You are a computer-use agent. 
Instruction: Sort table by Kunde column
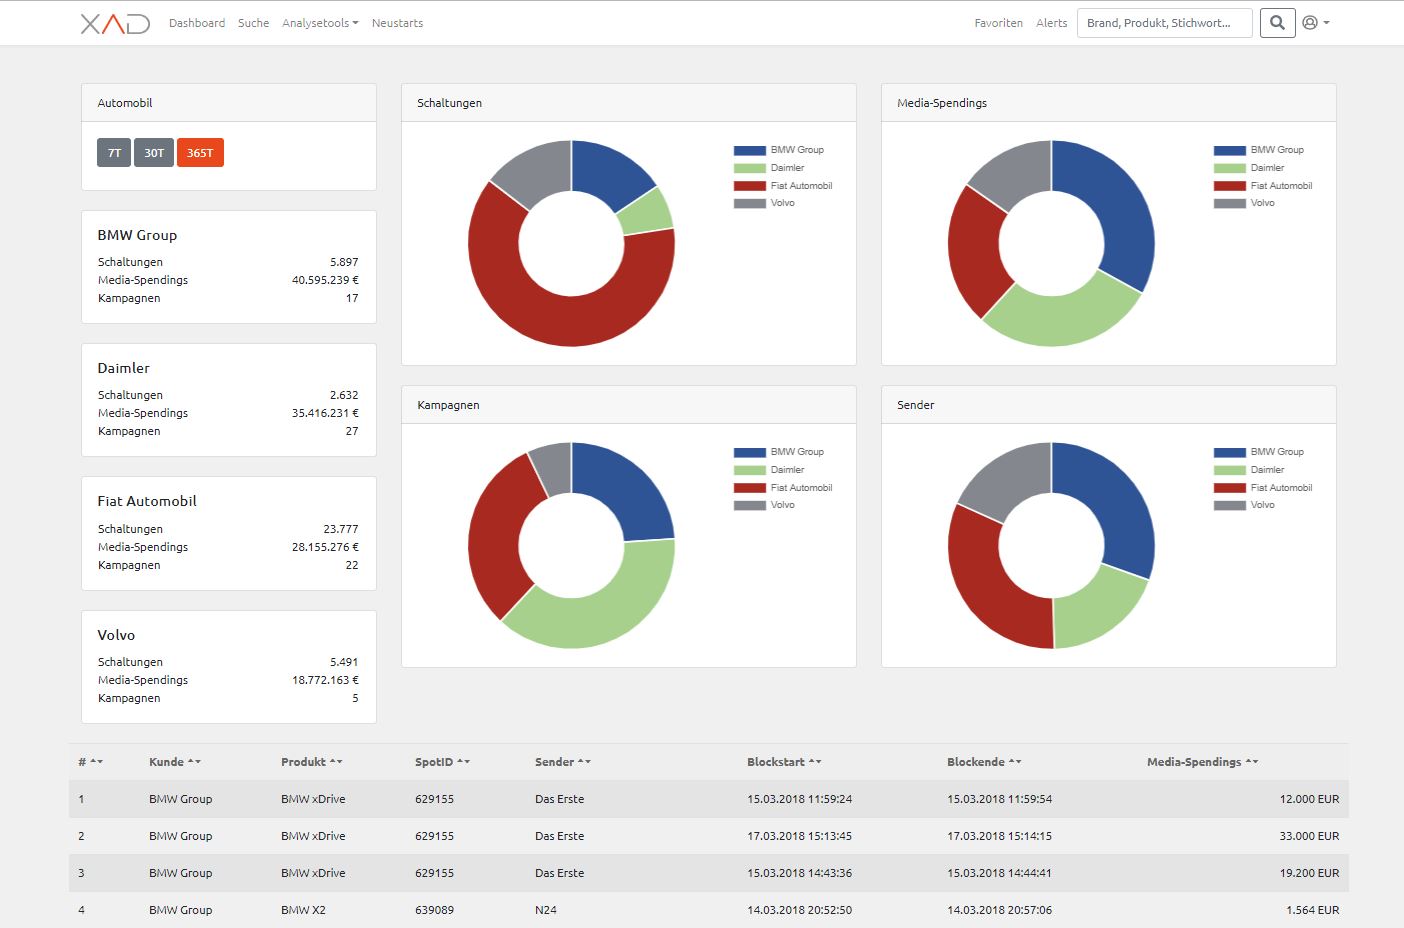175,762
